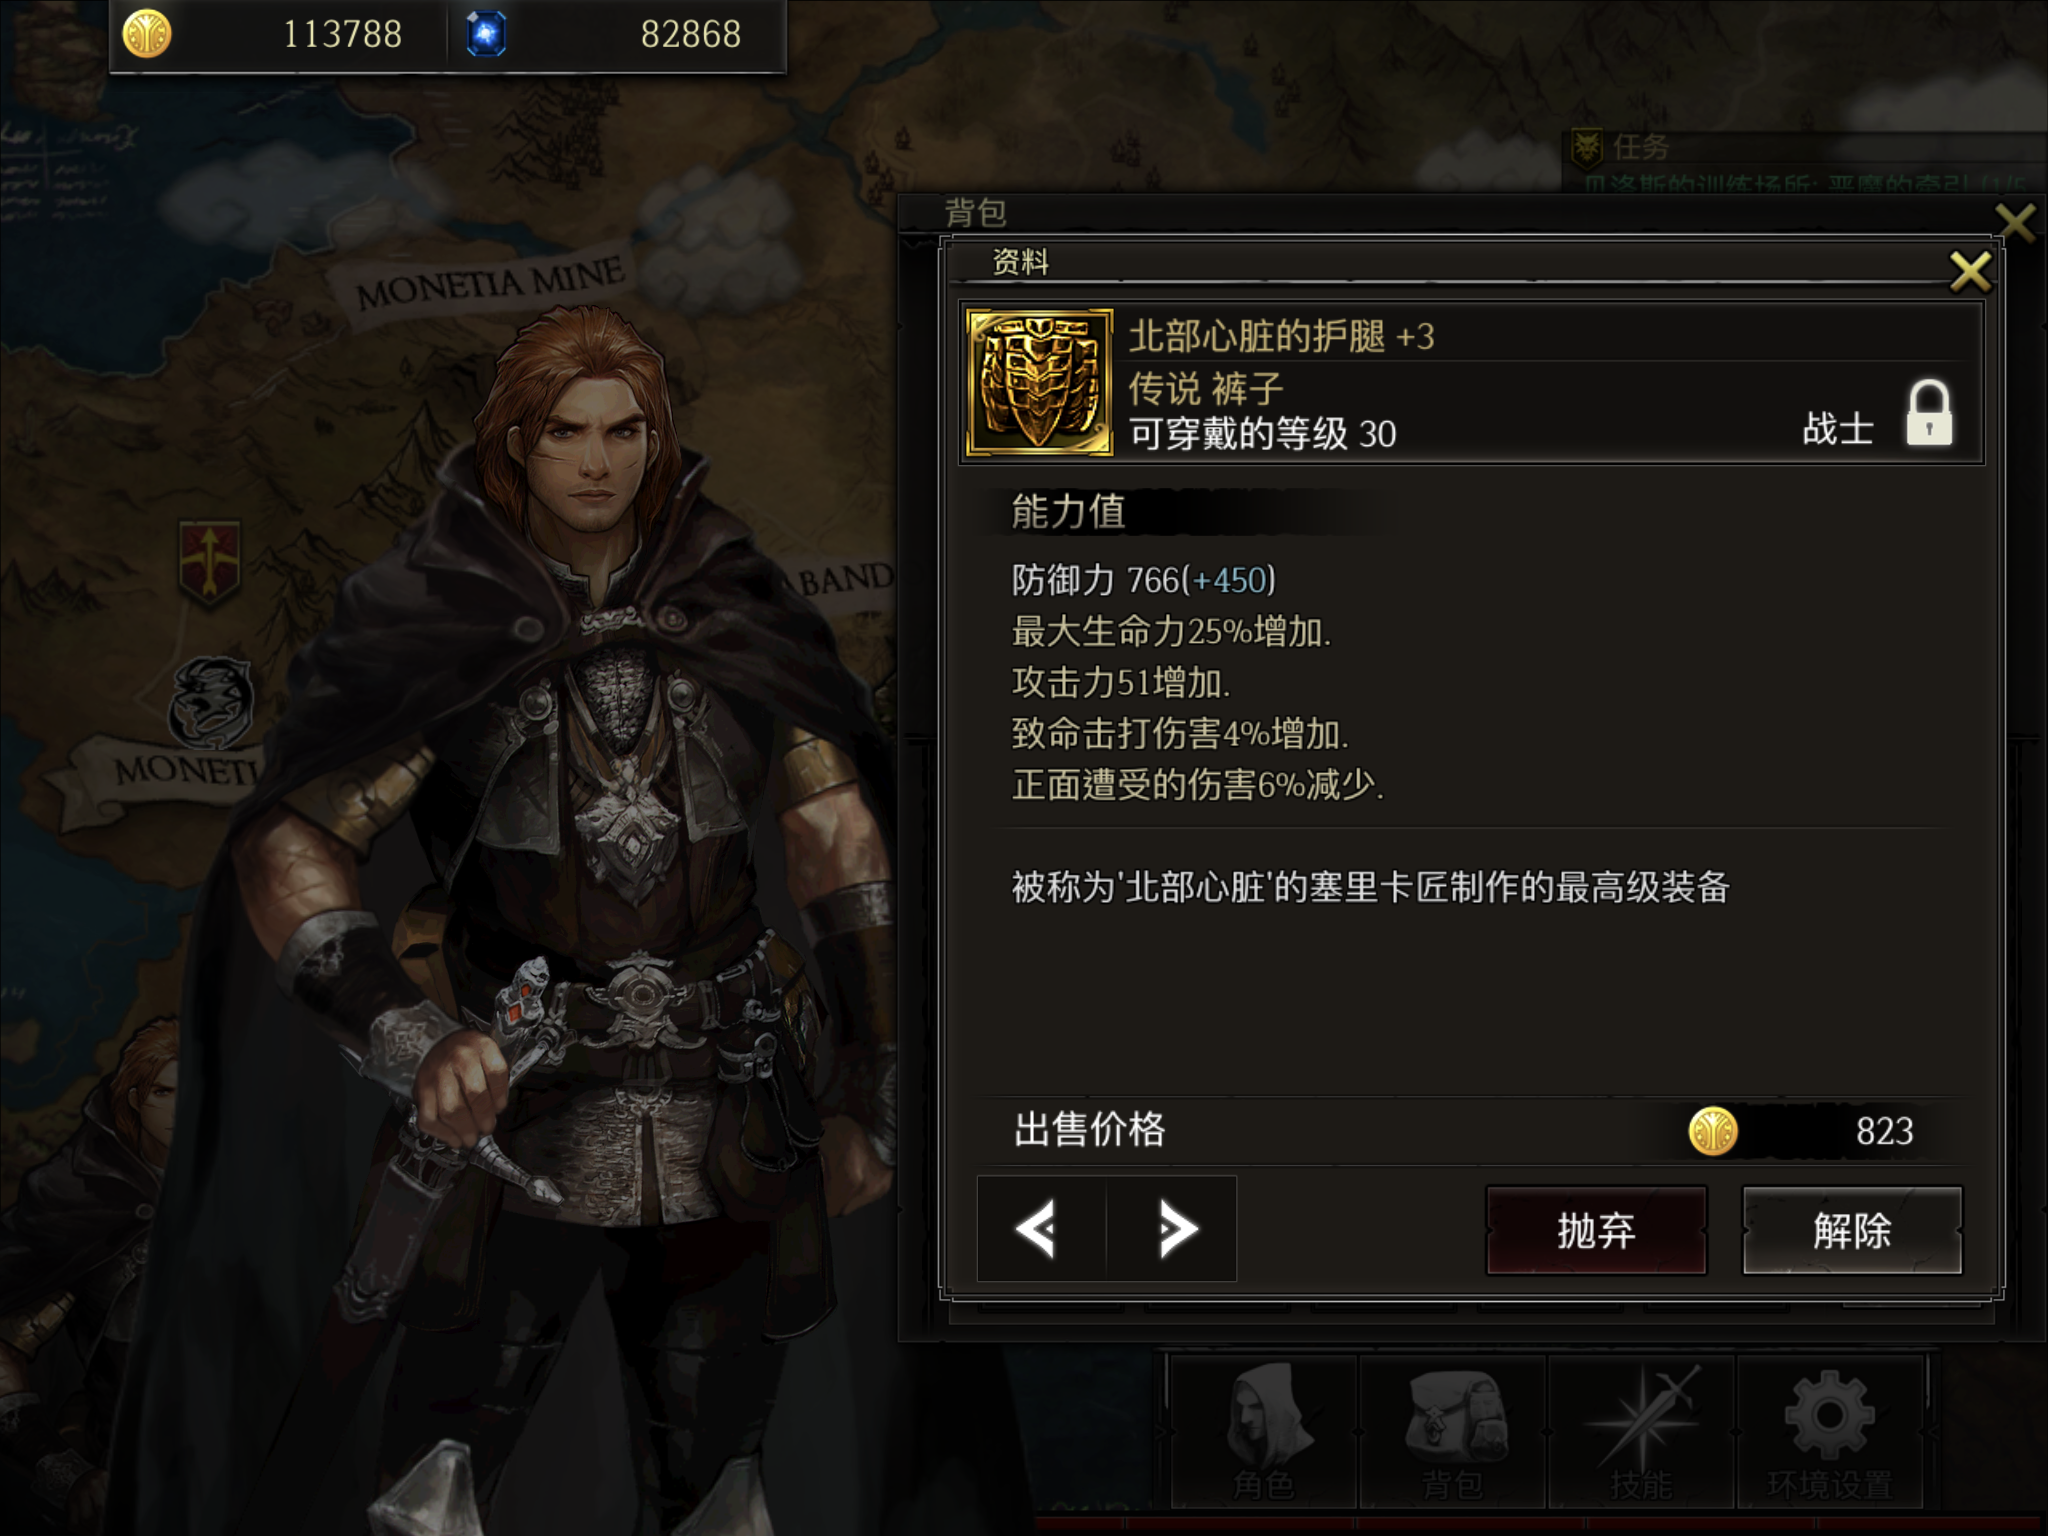Open the 背包 backpack tab
Viewport: 2048px width, 1536px height.
pyautogui.click(x=1452, y=1431)
